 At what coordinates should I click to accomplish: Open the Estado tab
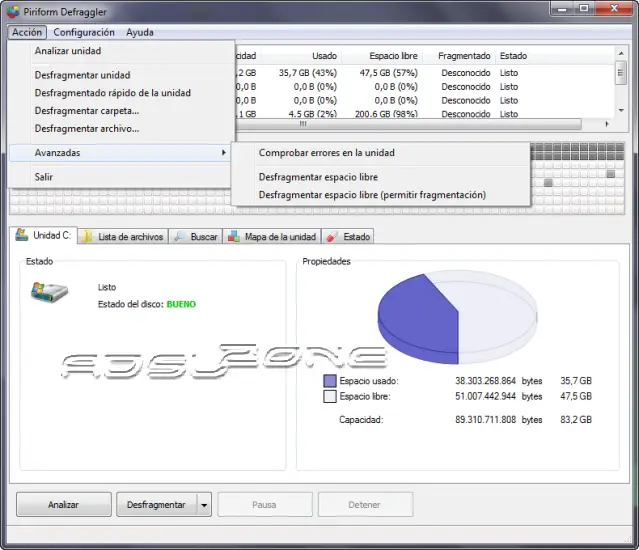point(348,237)
